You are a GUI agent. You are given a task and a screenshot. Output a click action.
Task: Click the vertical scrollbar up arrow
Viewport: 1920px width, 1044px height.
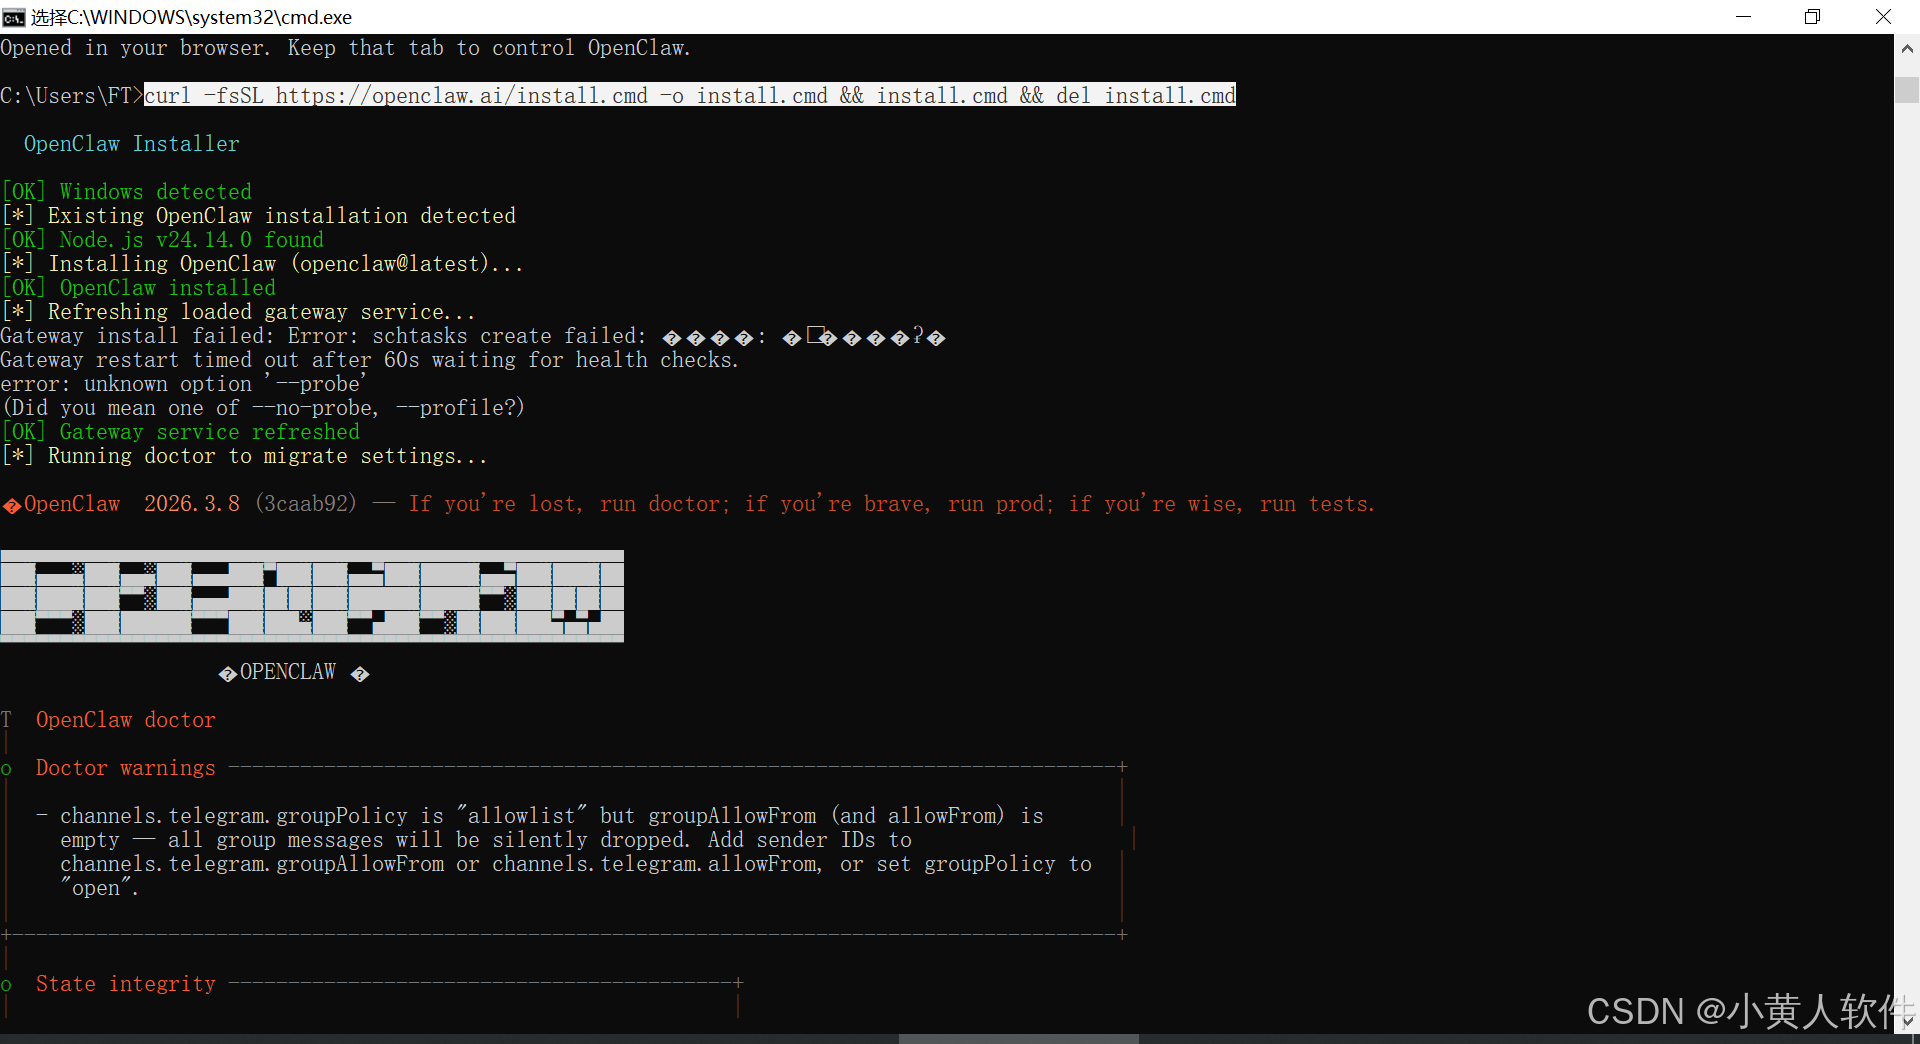click(1907, 48)
